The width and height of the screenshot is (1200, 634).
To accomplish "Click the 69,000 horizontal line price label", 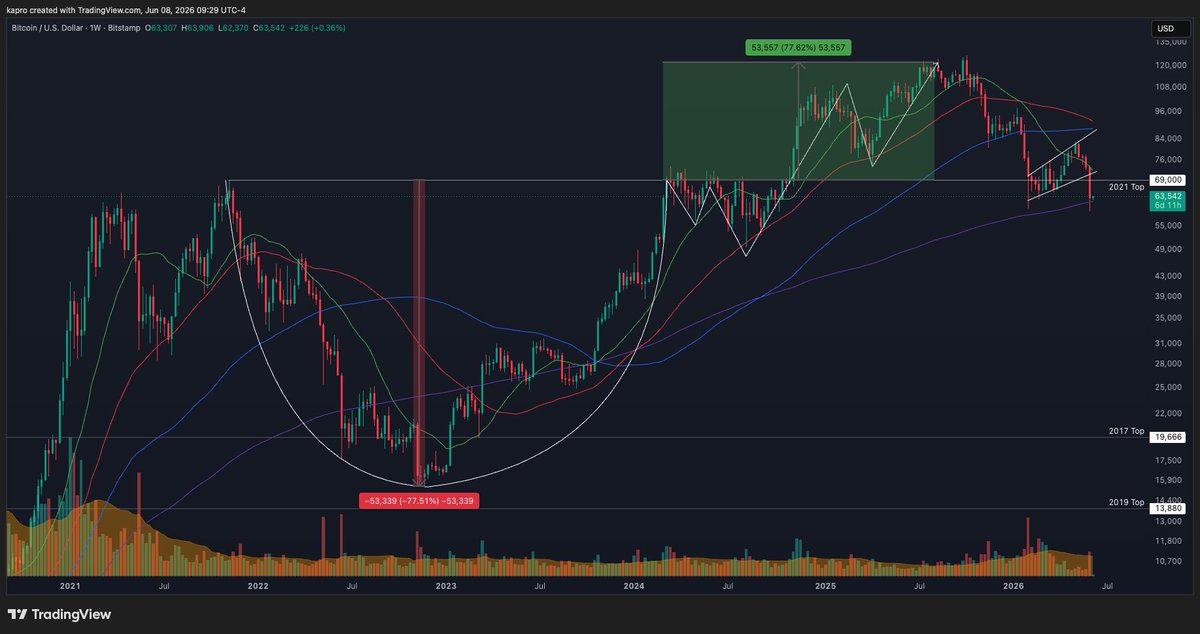I will click(x=1168, y=179).
